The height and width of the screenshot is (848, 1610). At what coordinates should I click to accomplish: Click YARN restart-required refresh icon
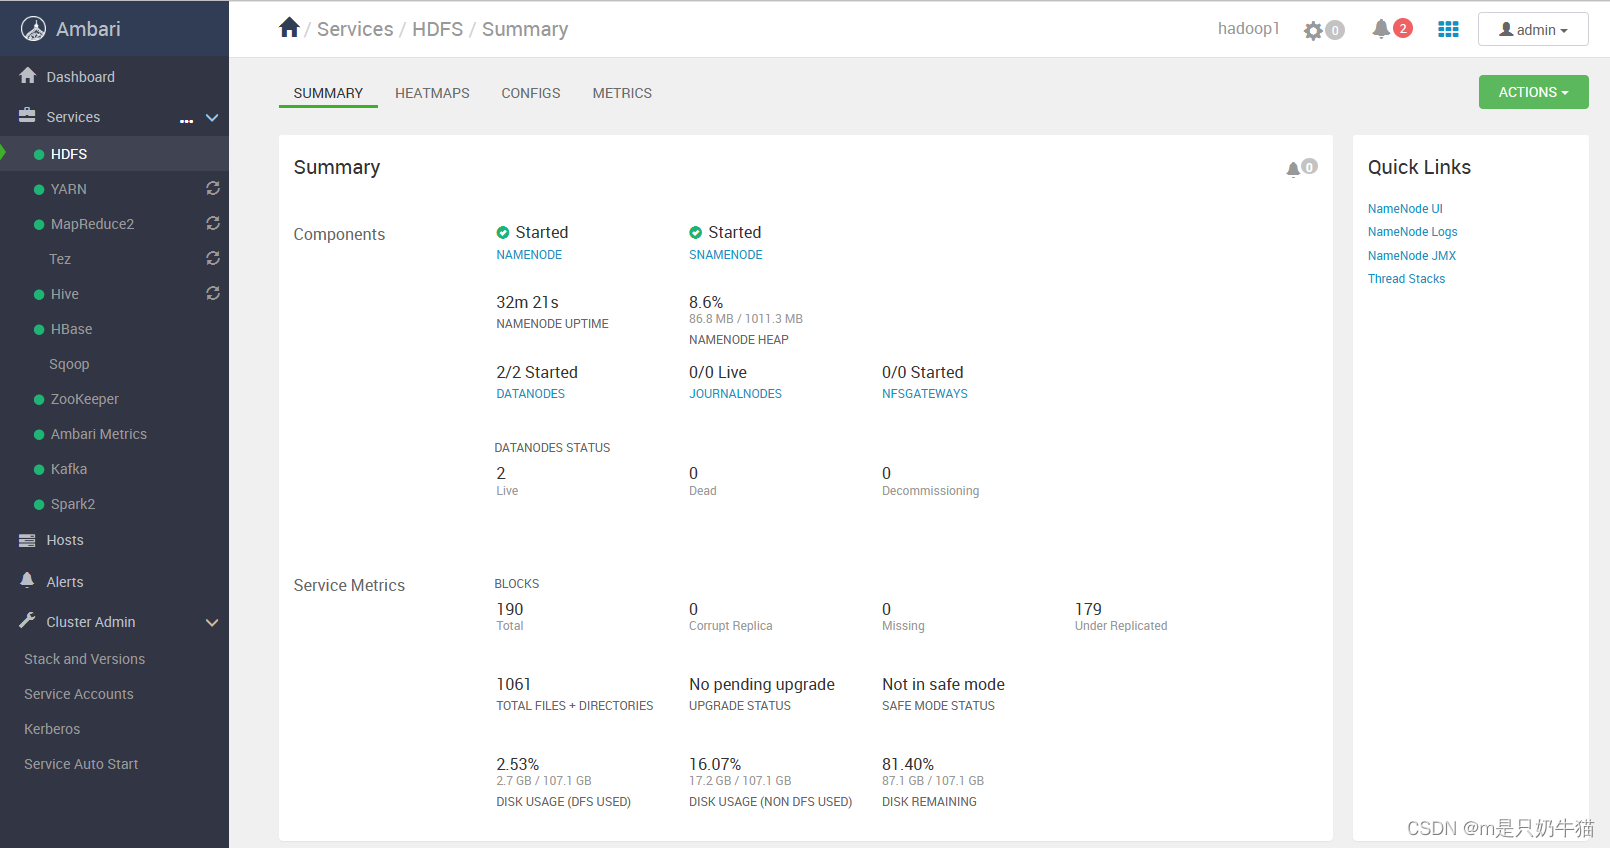tap(213, 188)
